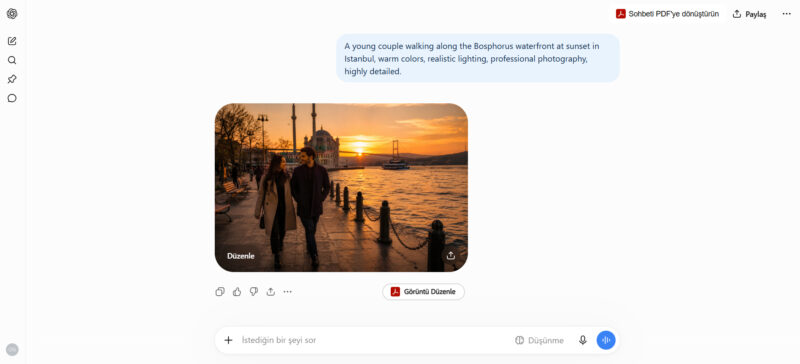Viewport: 800px width, 364px height.
Task: Click the pin icon in sidebar
Action: tap(12, 79)
